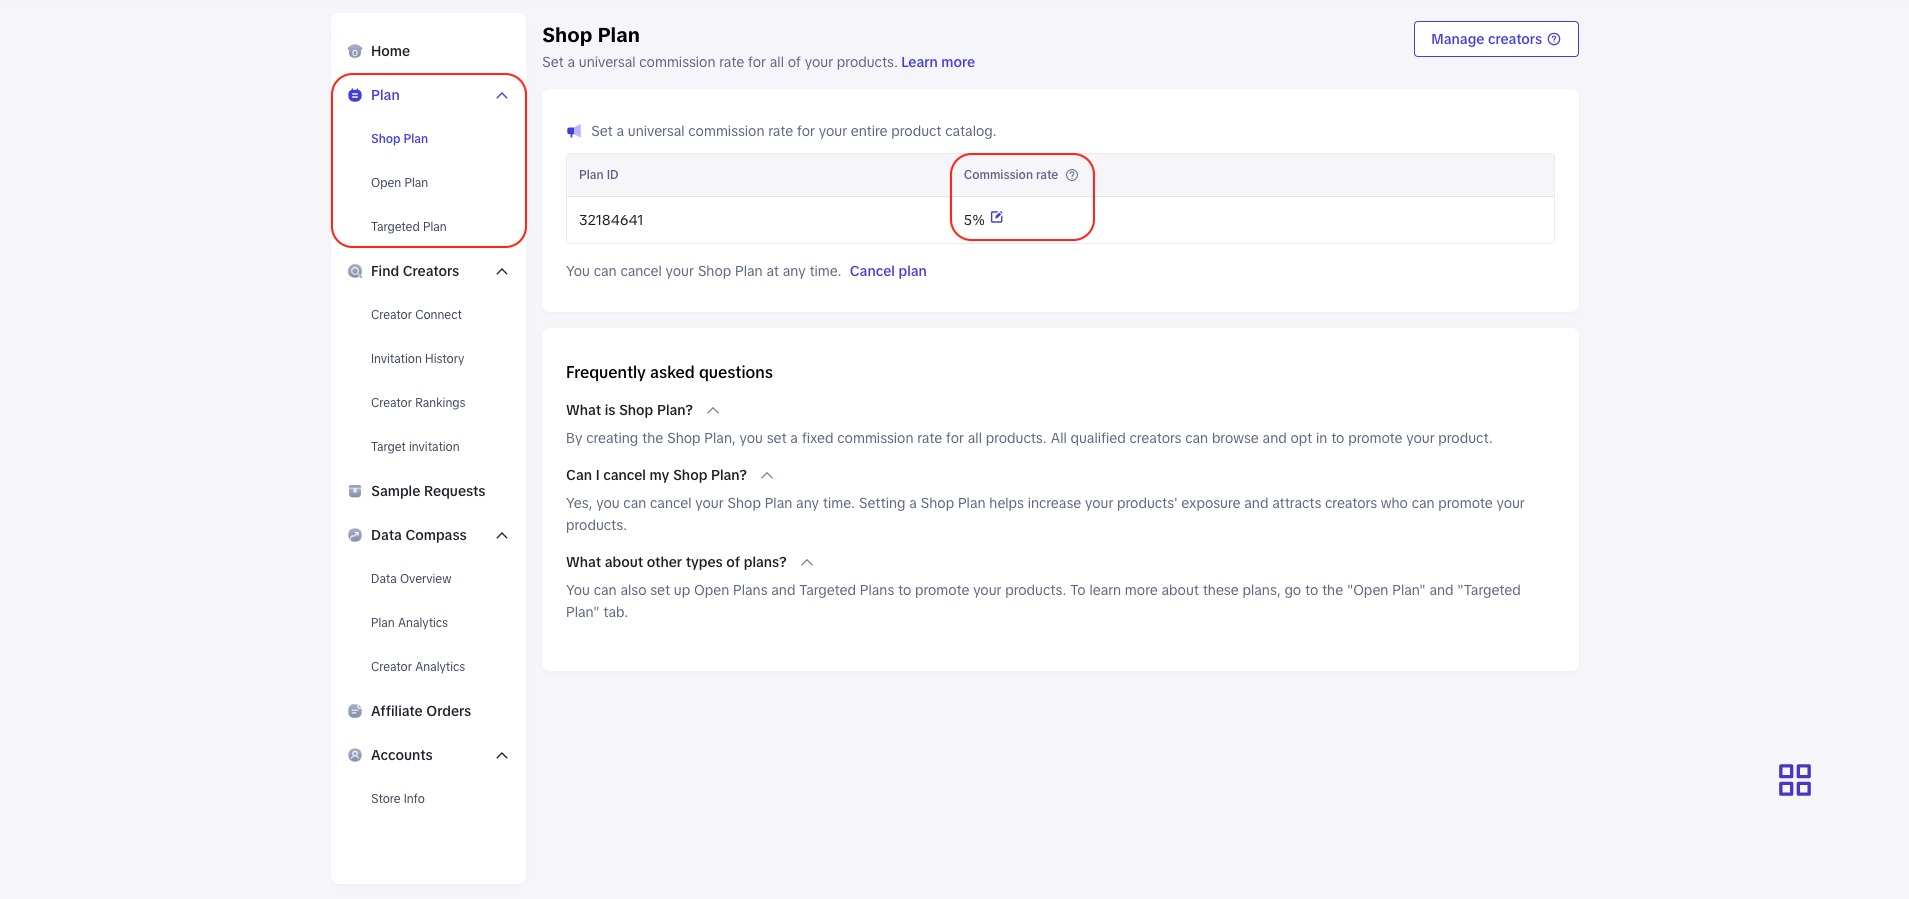Go to Targeted Plan in sidebar
Screen dimensions: 1909x899
pyautogui.click(x=408, y=227)
